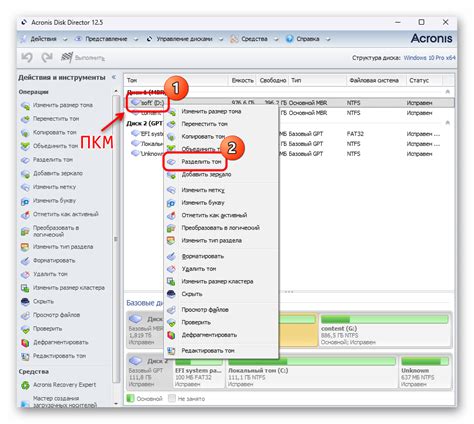The image size is (474, 424).
Task: Select Копировать том icon in sidebar
Action: pos(25,133)
